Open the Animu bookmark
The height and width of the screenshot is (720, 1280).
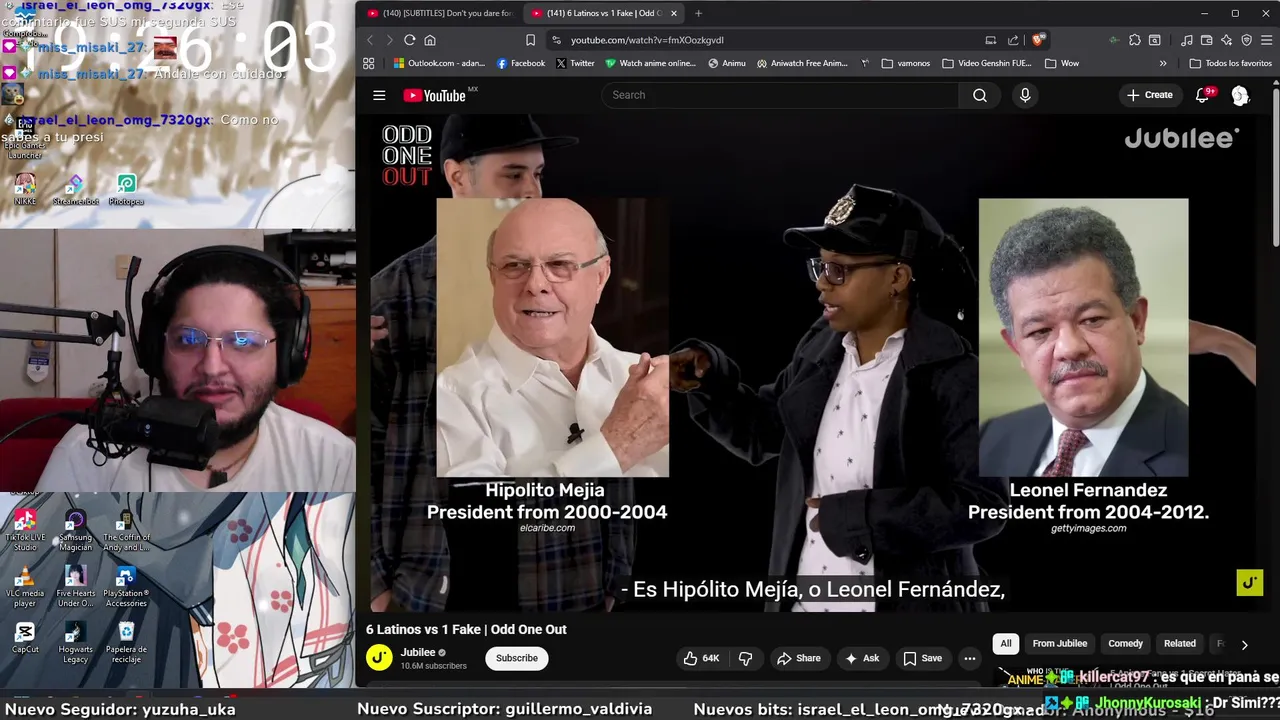(727, 63)
